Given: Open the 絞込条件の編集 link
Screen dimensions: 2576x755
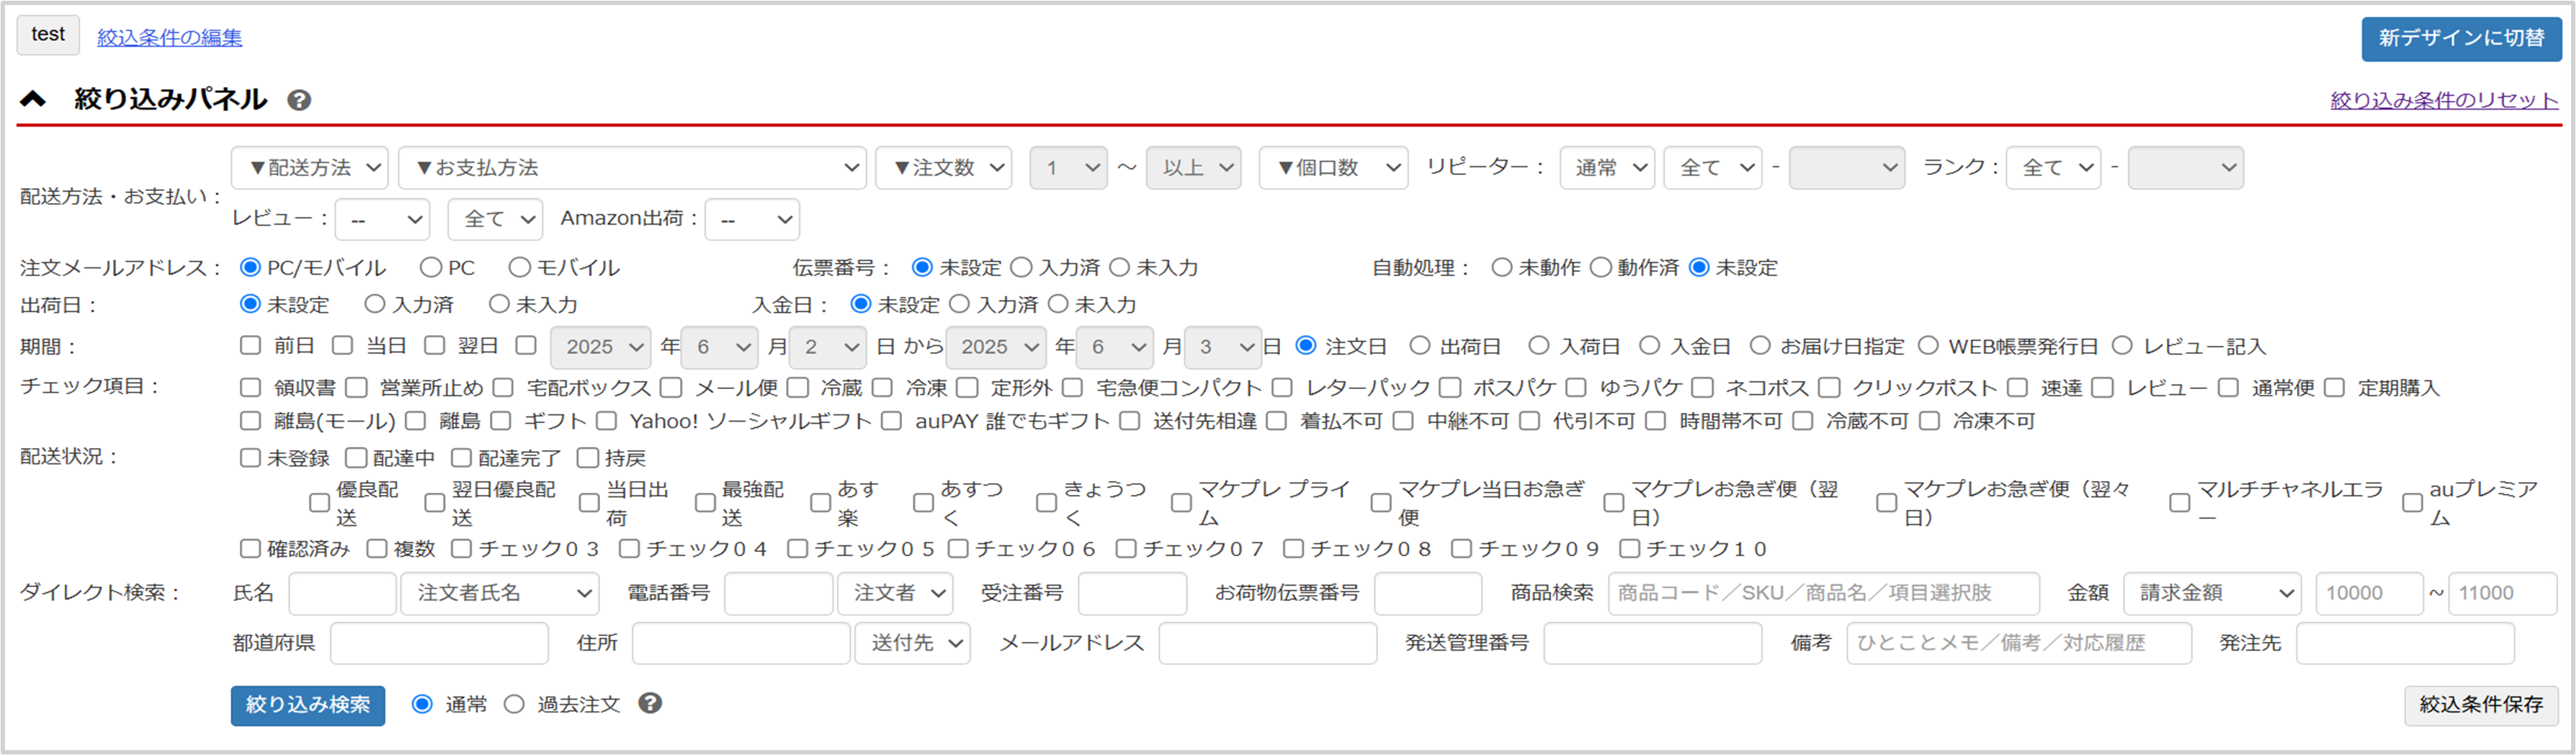Looking at the screenshot, I should 169,37.
